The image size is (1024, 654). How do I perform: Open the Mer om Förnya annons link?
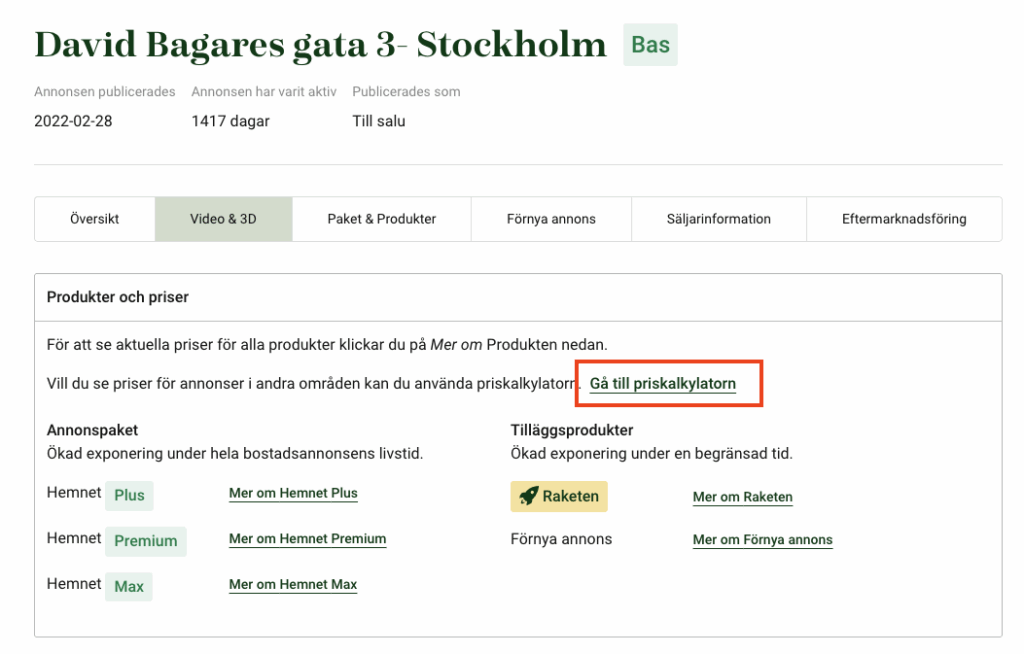pyautogui.click(x=762, y=540)
